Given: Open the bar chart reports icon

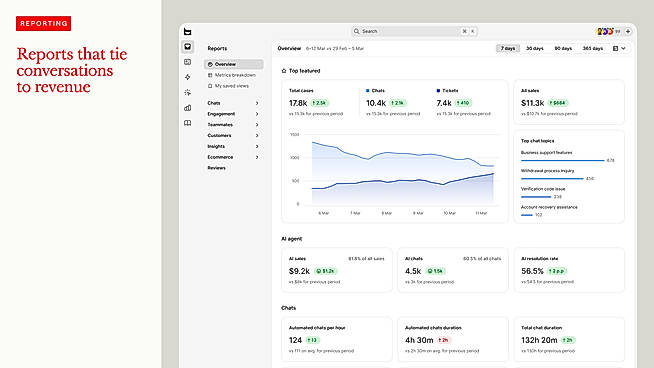Looking at the screenshot, I should (x=188, y=108).
